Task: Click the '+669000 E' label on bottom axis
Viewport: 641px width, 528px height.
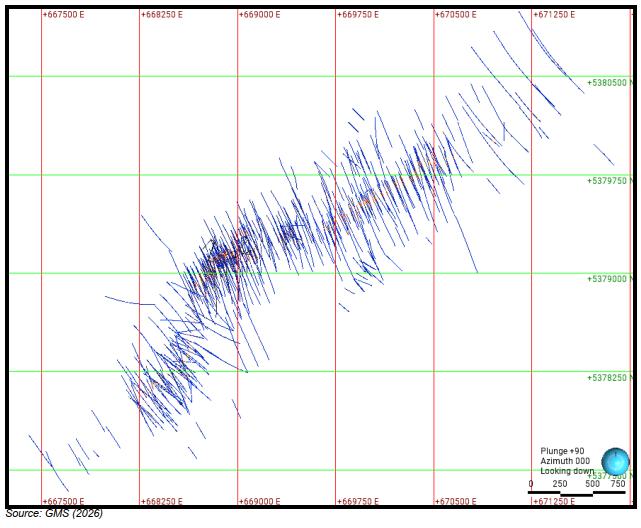Action: [260, 501]
